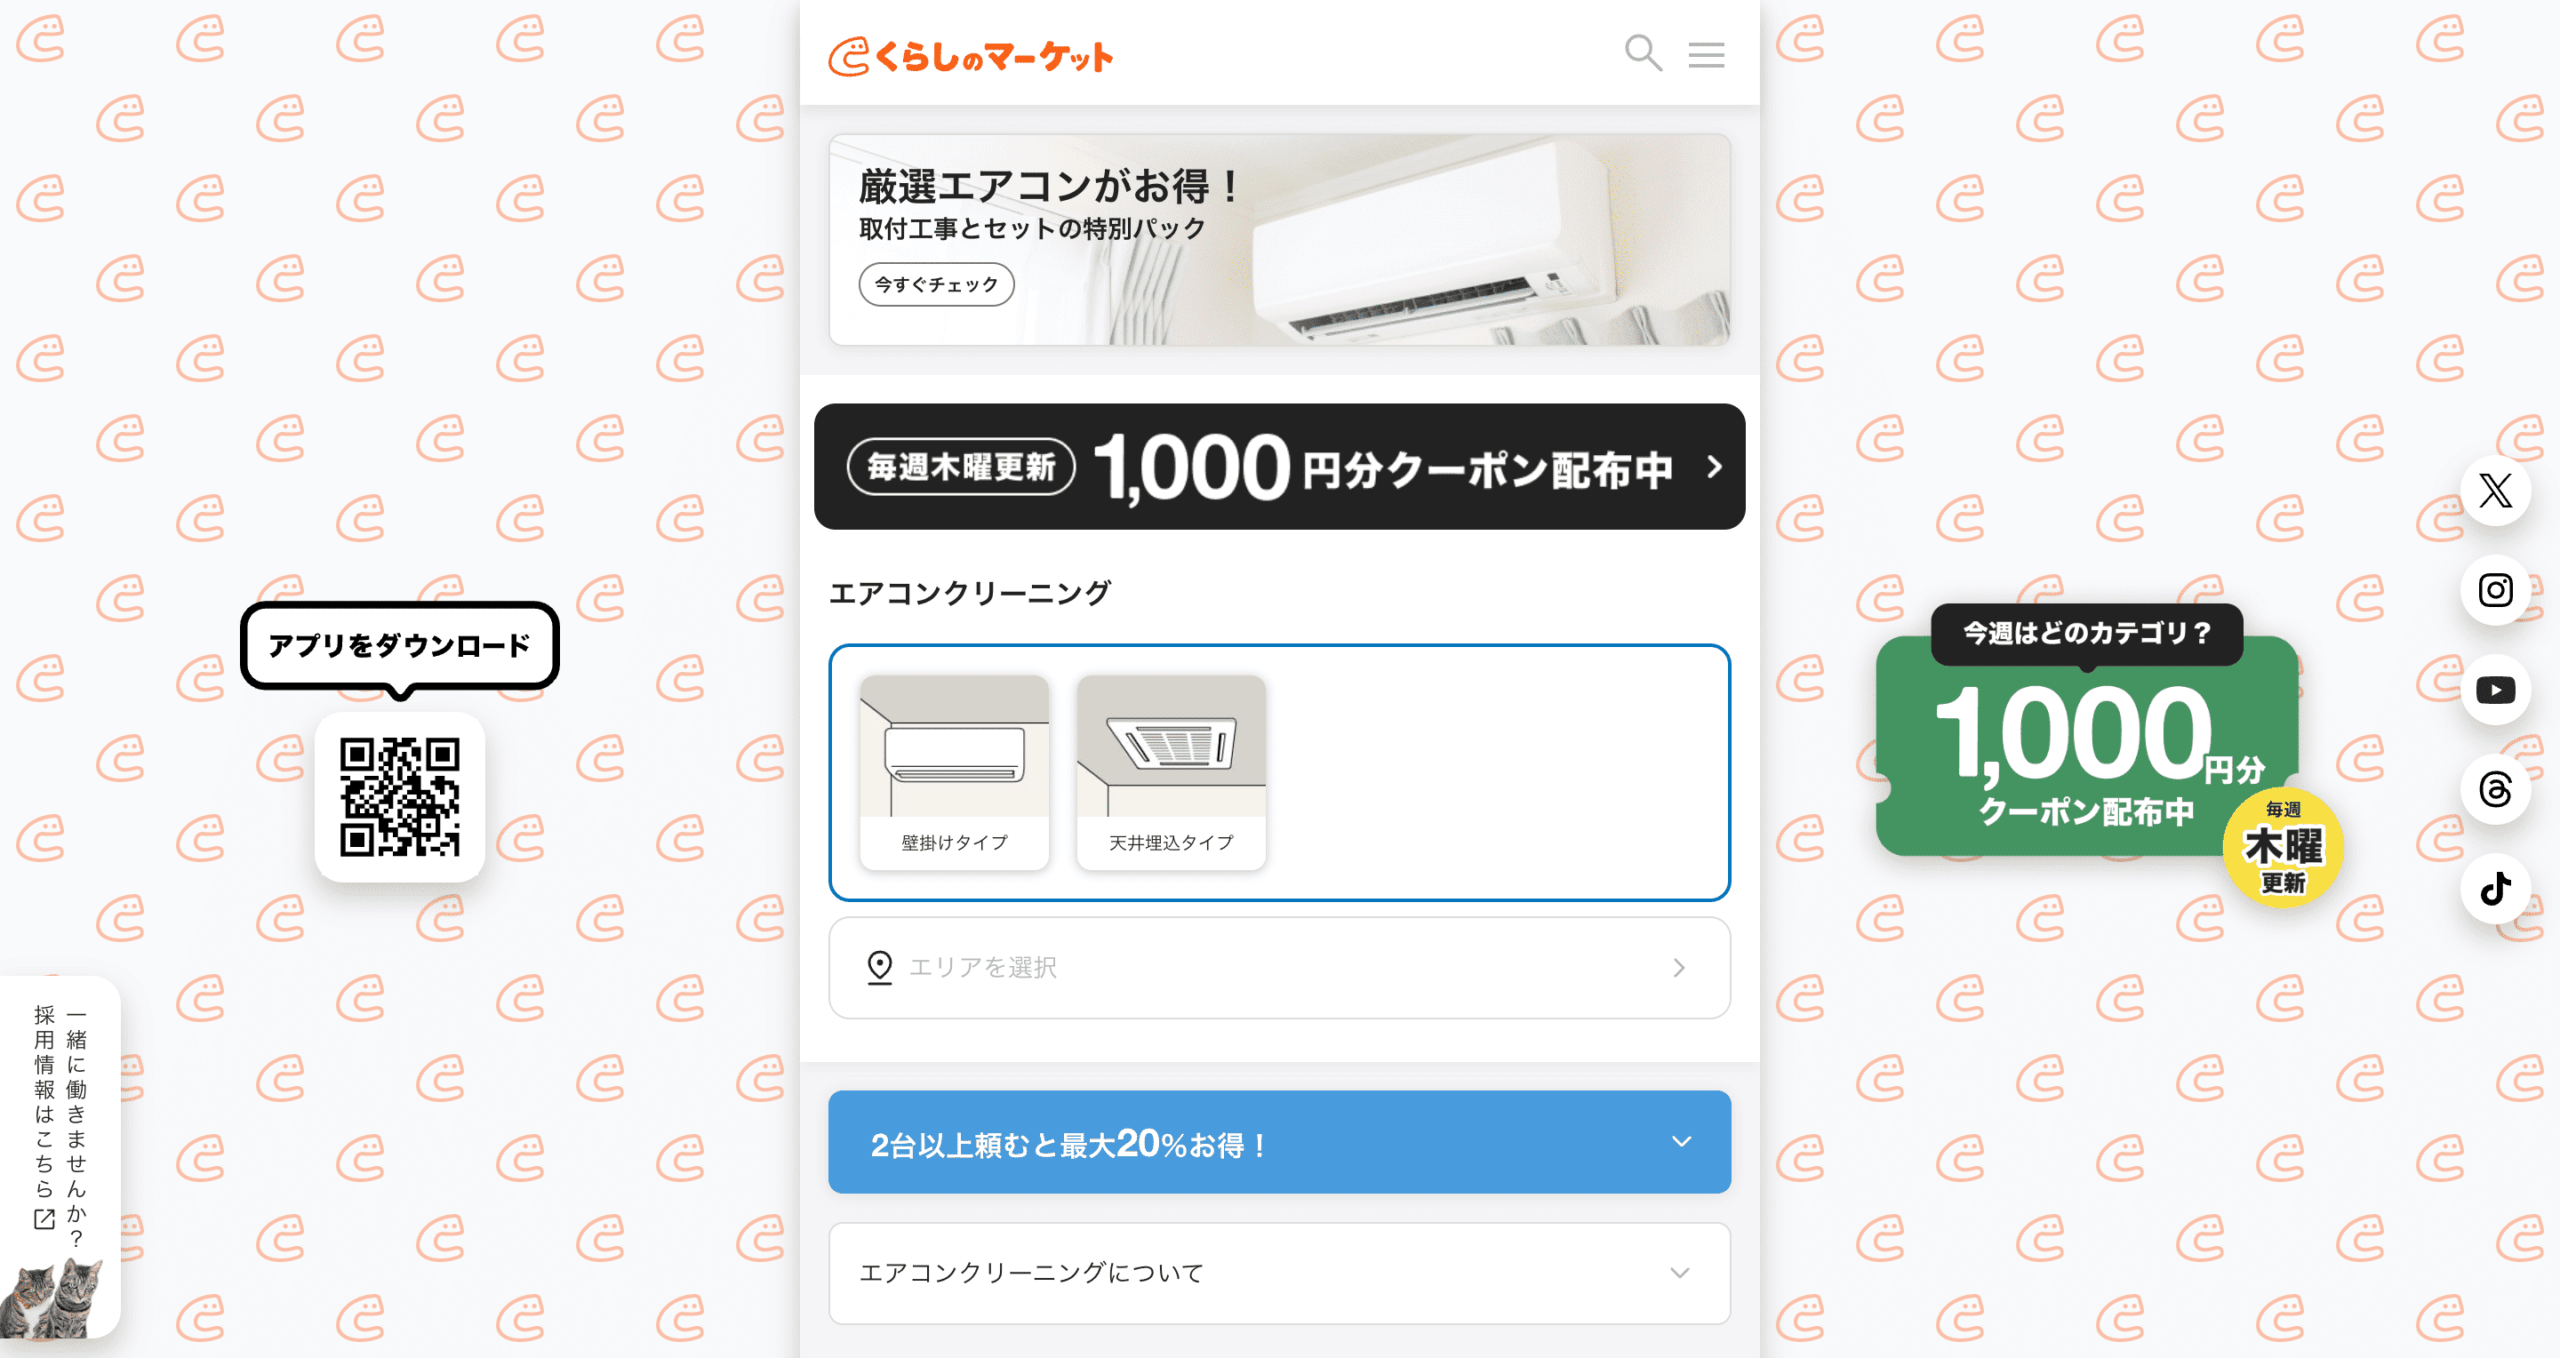Select the 天井埋込タイプ air conditioner option
This screenshot has height=1358, width=2560.
pos(1170,770)
